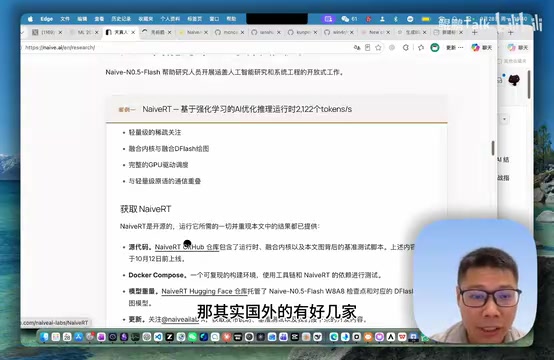Open the black Z app in Dock

[x=169, y=337]
